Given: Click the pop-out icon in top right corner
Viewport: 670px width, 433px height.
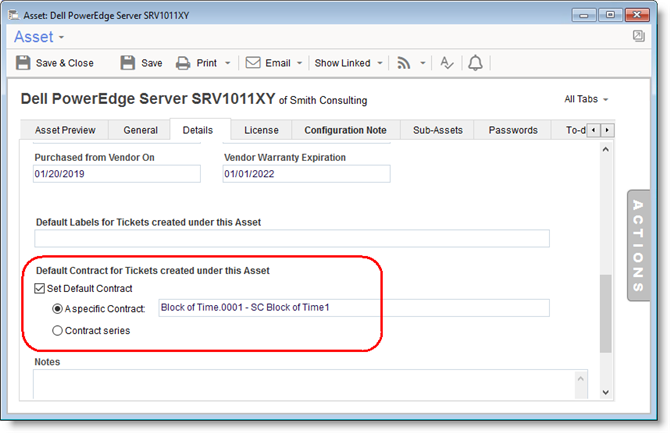Looking at the screenshot, I should [x=638, y=36].
